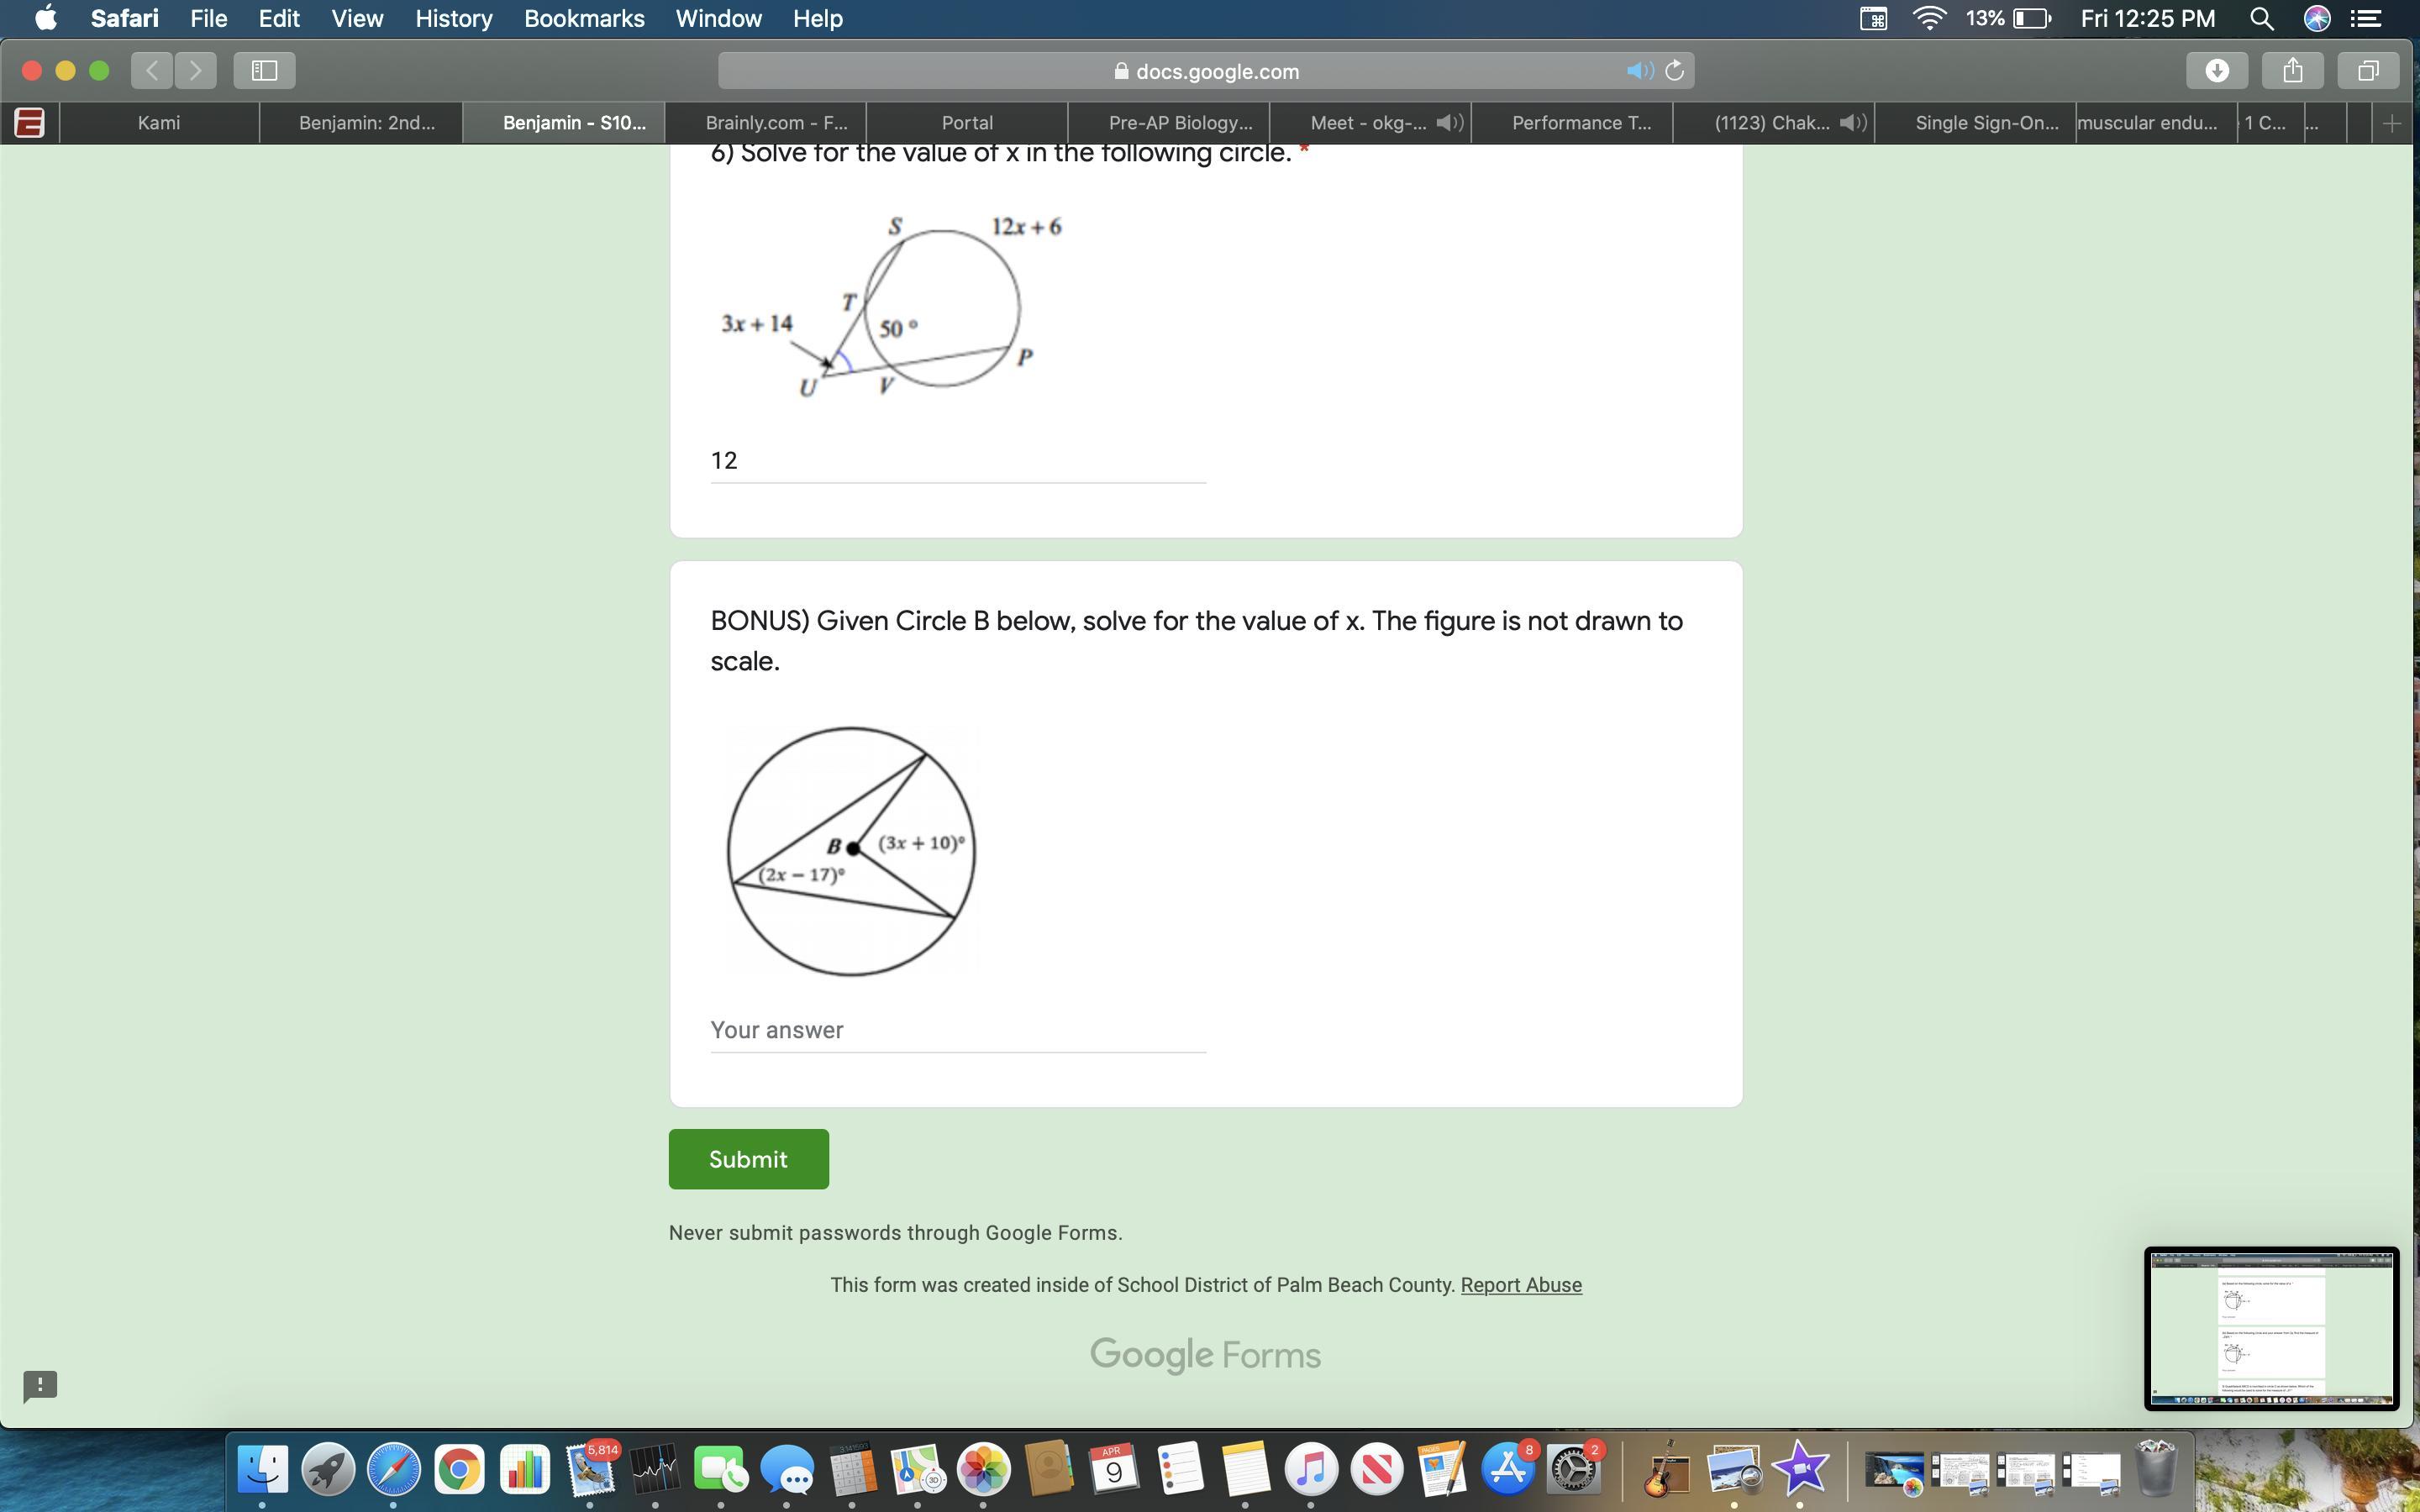Switch to Pre-AP Biology tab
Viewport: 2420px width, 1512px height.
click(x=1180, y=123)
